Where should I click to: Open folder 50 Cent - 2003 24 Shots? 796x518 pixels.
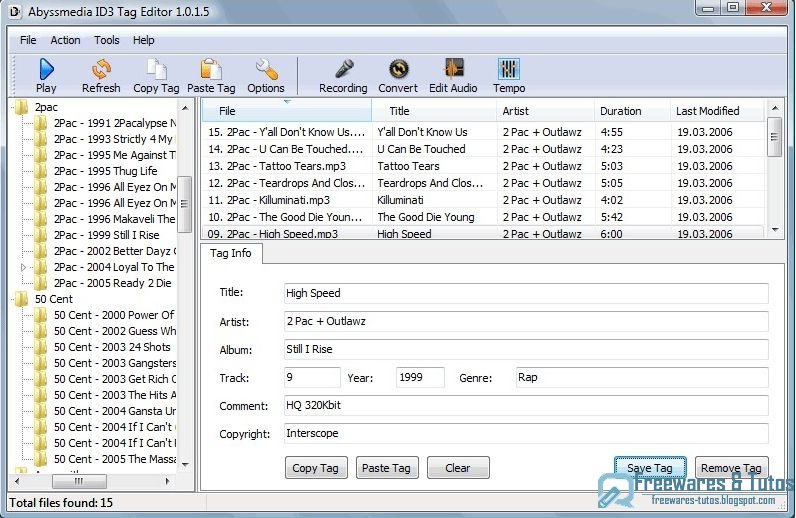(x=112, y=347)
